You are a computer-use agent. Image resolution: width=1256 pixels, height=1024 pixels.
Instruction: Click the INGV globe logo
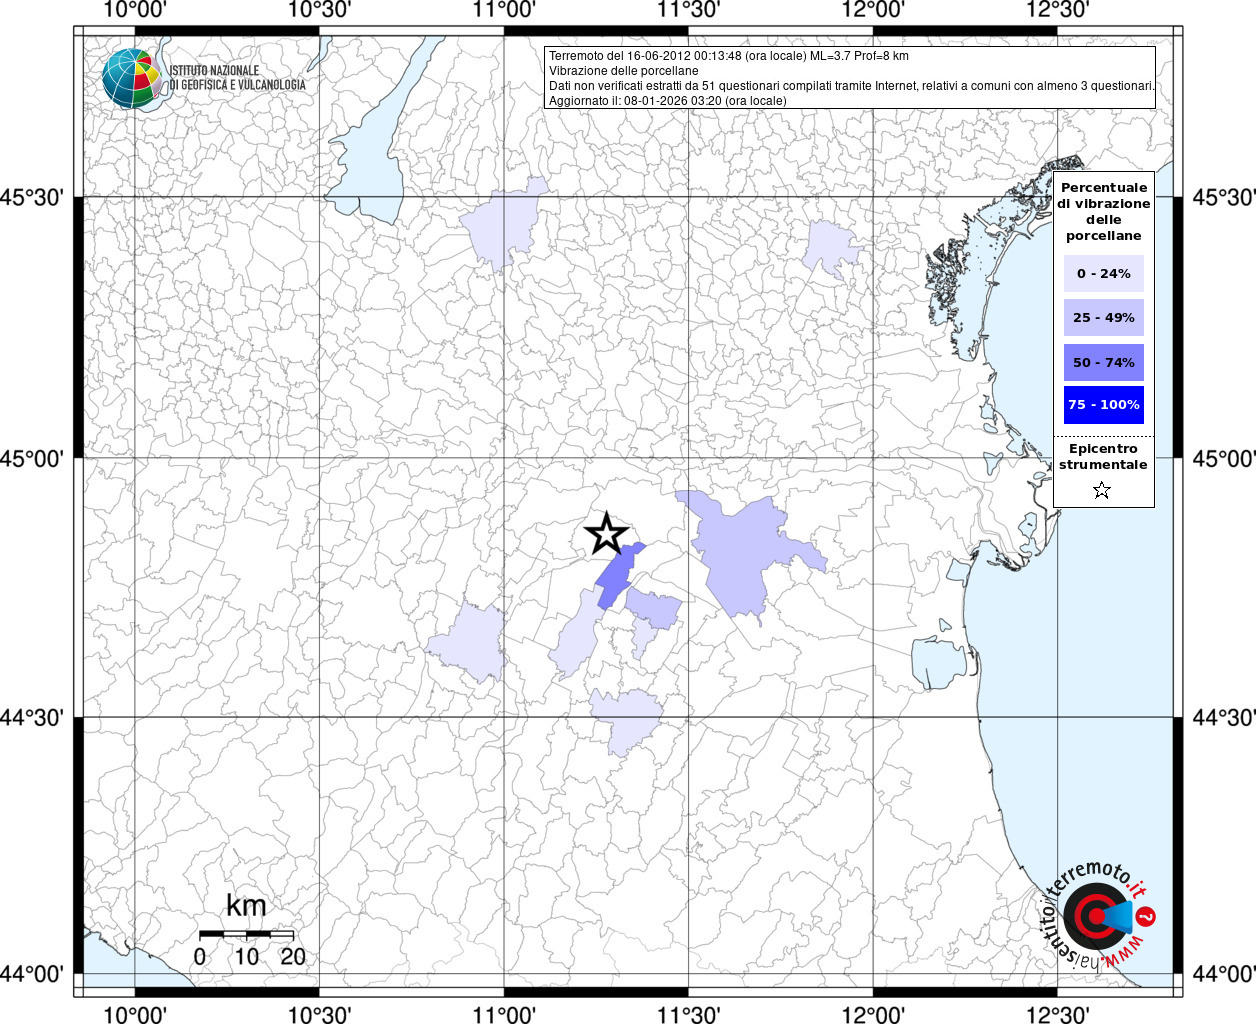[132, 77]
